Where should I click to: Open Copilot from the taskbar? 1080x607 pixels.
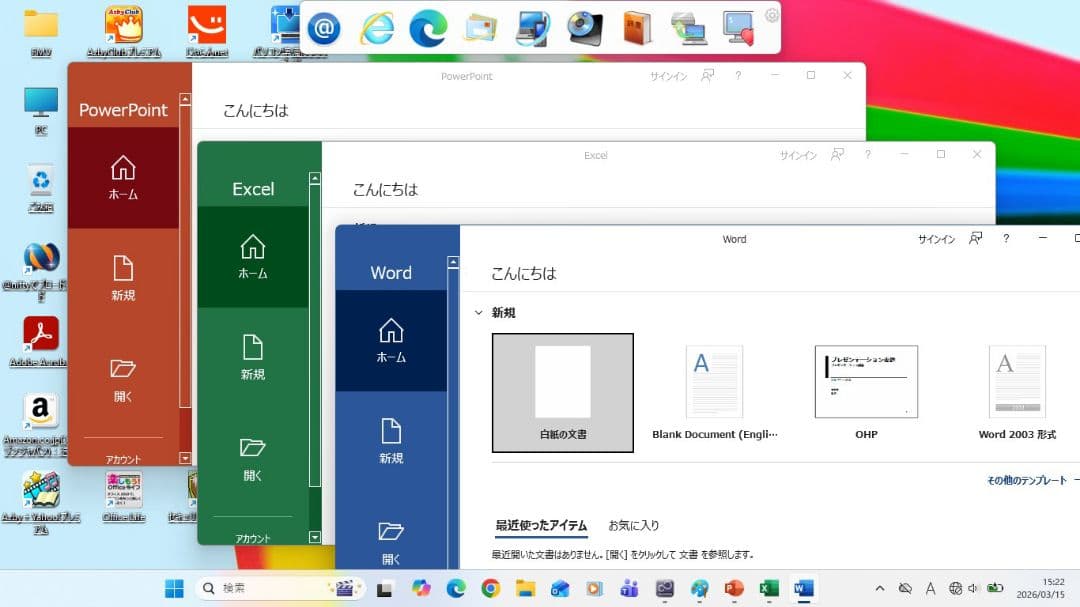[424, 588]
